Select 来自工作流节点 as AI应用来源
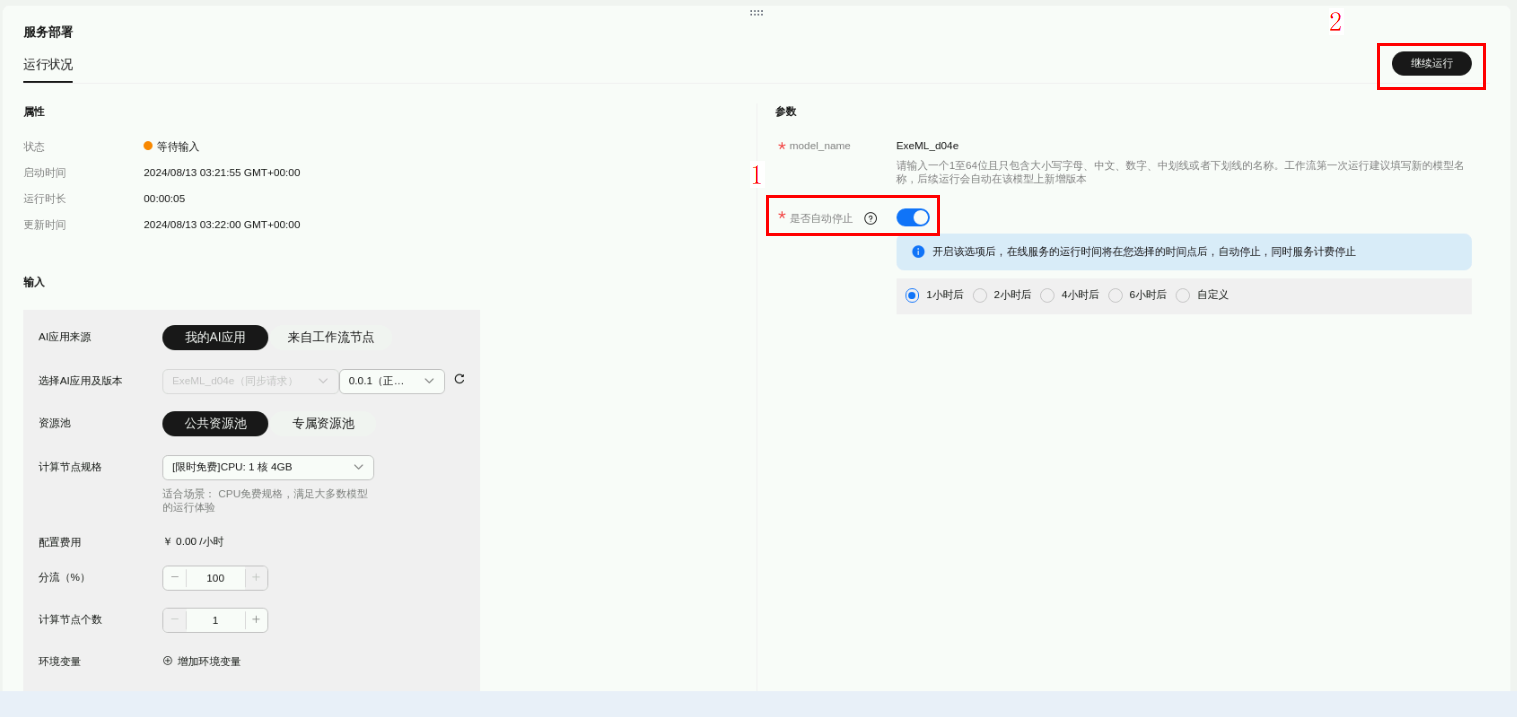This screenshot has height=717, width=1517. pyautogui.click(x=330, y=338)
